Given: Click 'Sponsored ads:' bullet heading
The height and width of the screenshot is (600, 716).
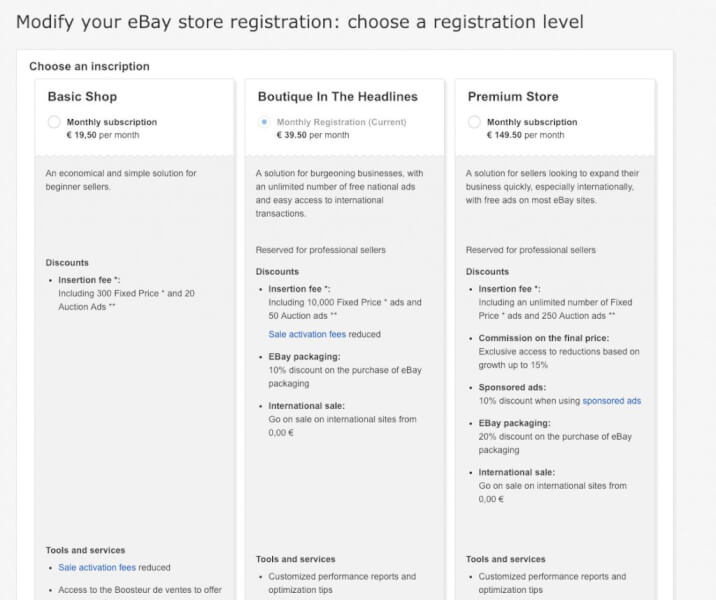Looking at the screenshot, I should click(512, 388).
